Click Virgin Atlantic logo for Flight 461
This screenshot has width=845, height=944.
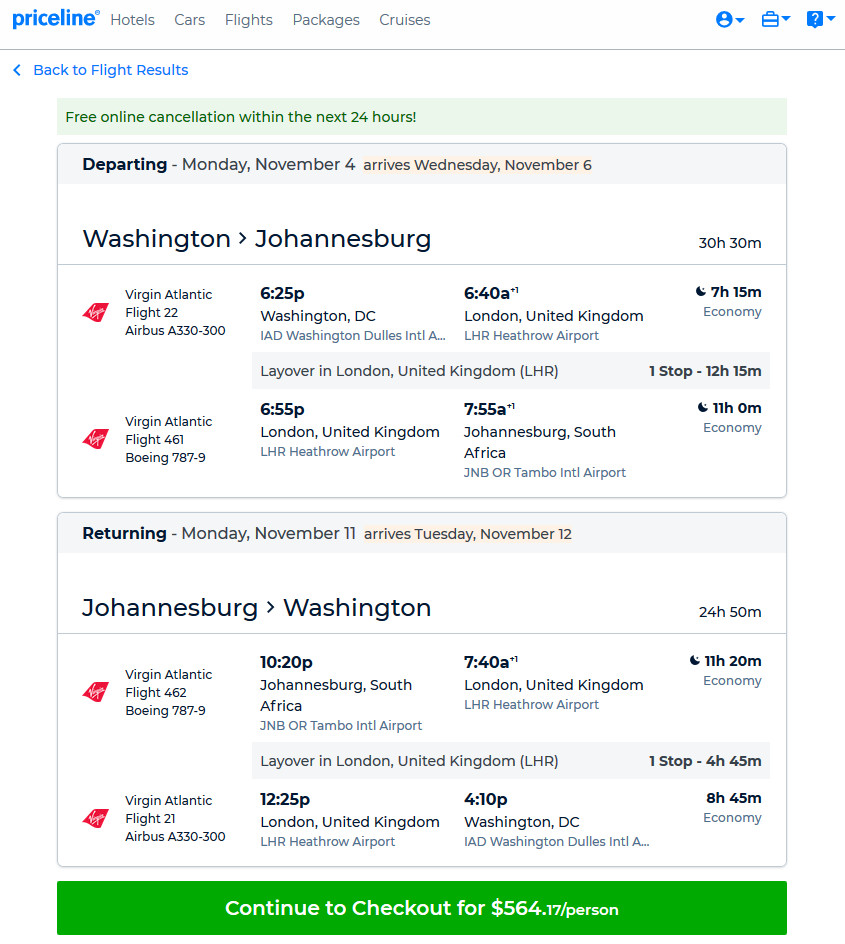click(x=96, y=439)
